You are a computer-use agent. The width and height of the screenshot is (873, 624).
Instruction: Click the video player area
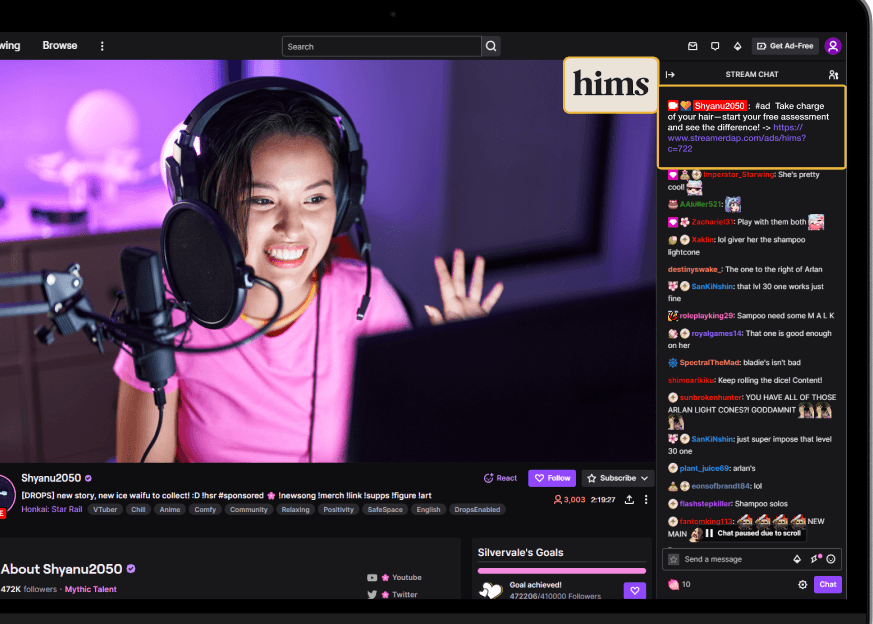coord(327,261)
